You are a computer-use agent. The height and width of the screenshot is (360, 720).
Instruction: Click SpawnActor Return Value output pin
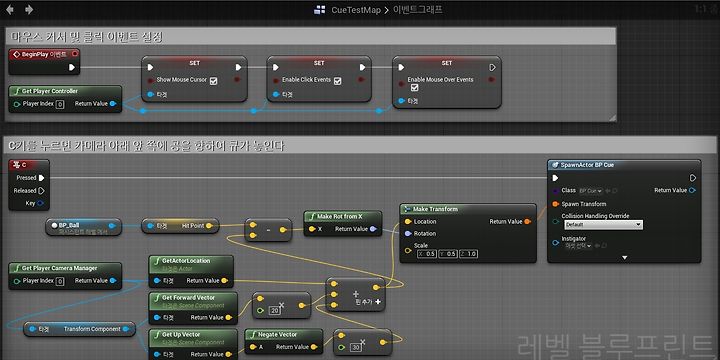[692, 190]
